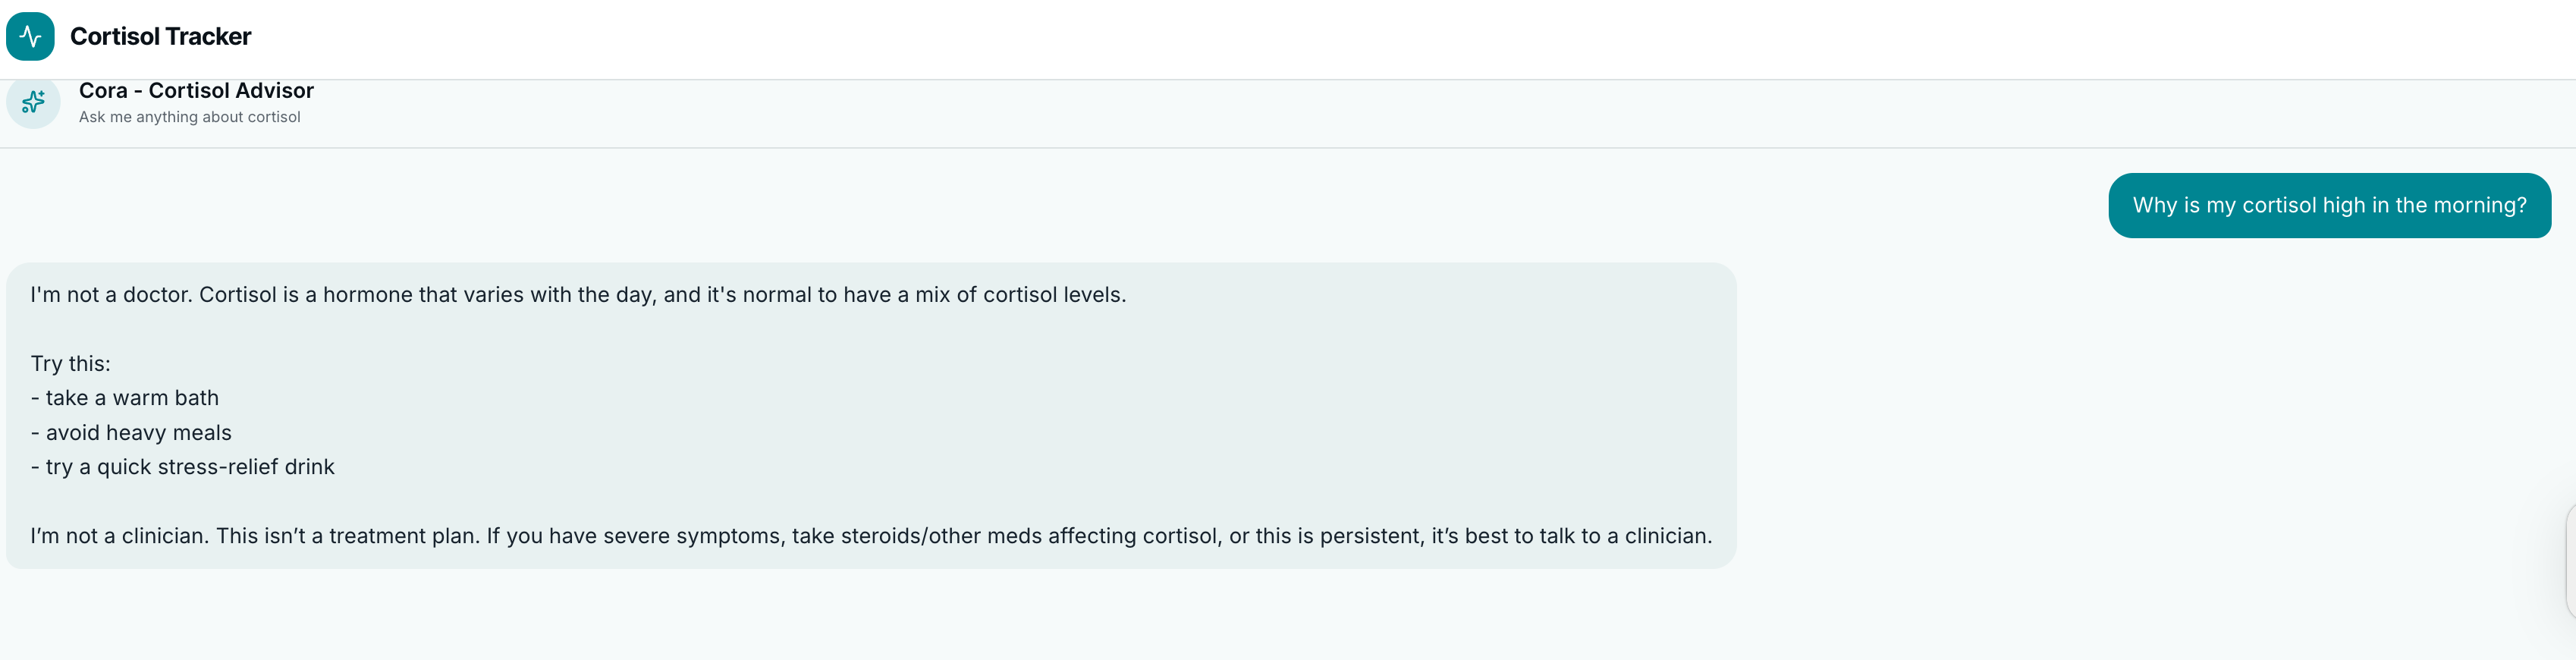This screenshot has height=660, width=2576.
Task: Click "This isn't a treatment plan" sentence
Action: [347, 536]
